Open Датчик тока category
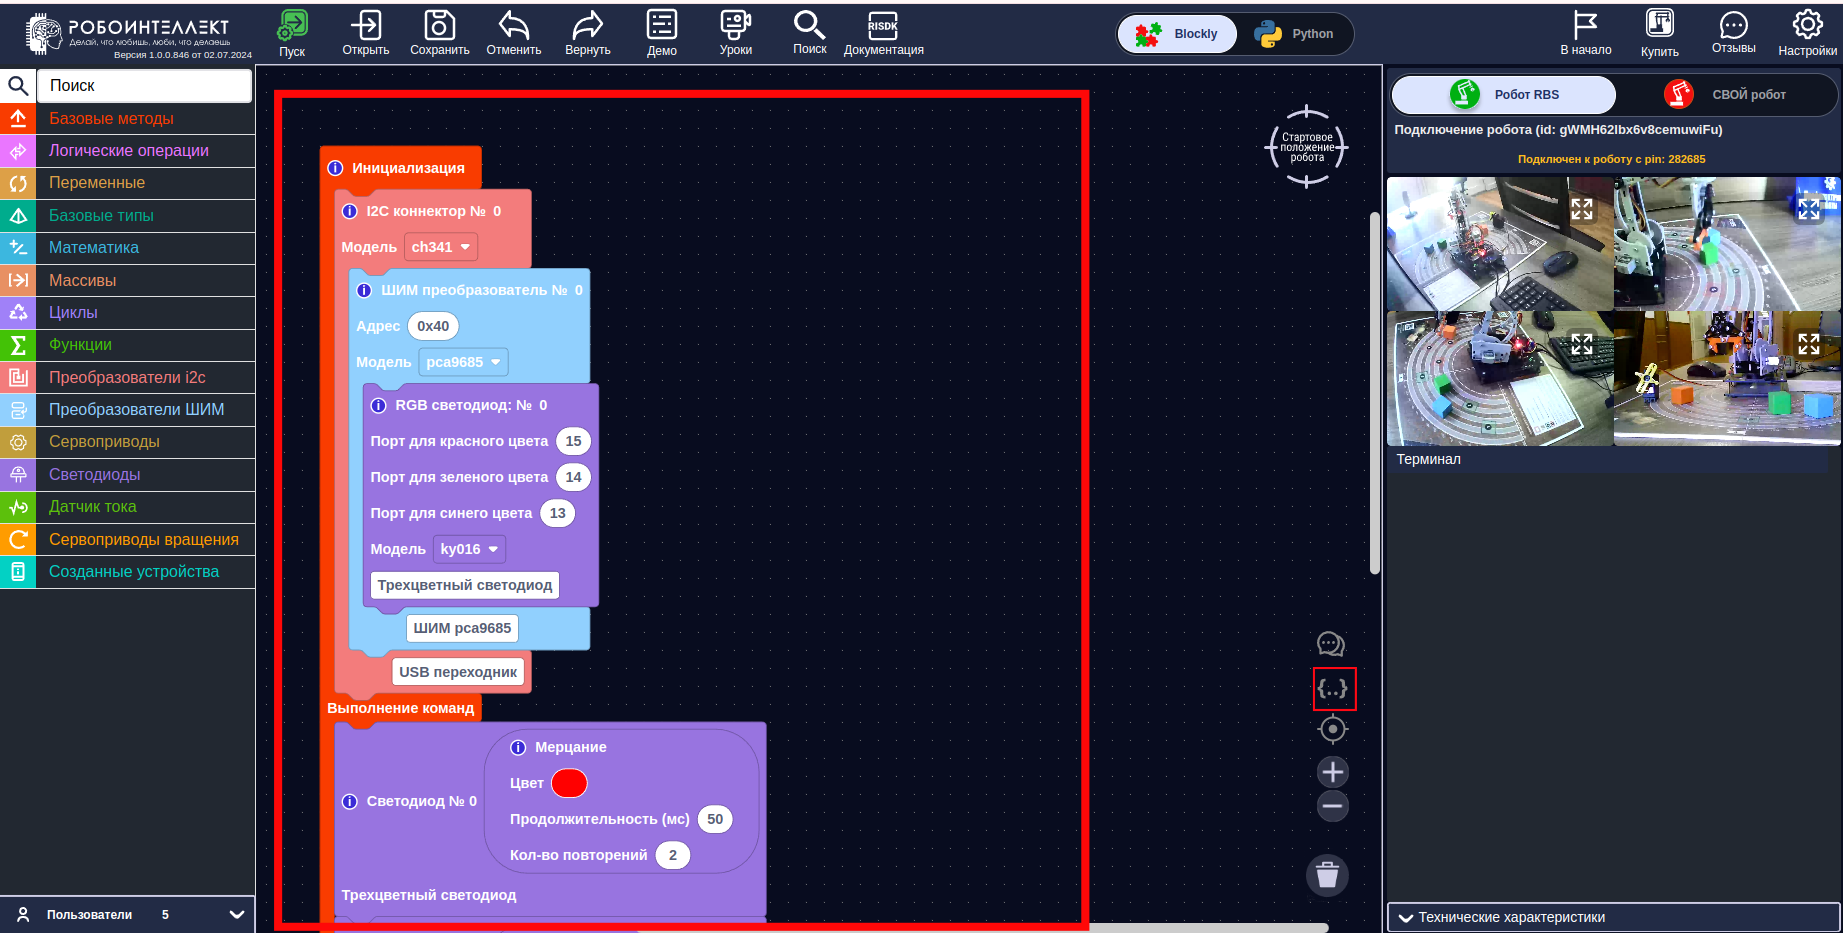The image size is (1843, 933). click(x=128, y=507)
